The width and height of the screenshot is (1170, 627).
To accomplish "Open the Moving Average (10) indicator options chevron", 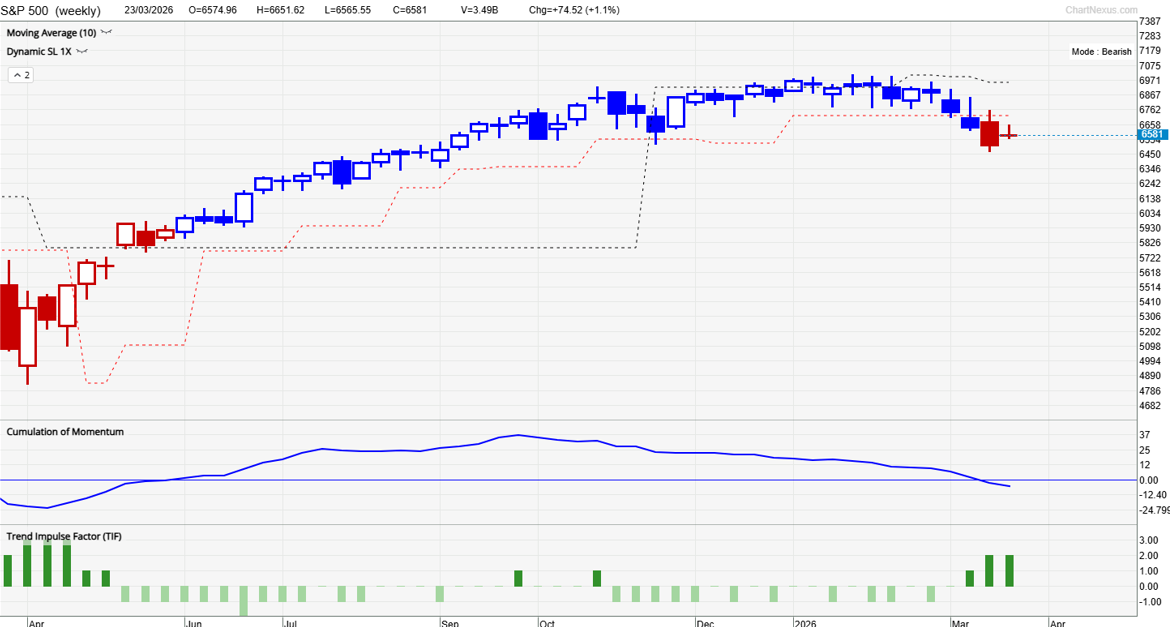I will pyautogui.click(x=104, y=31).
